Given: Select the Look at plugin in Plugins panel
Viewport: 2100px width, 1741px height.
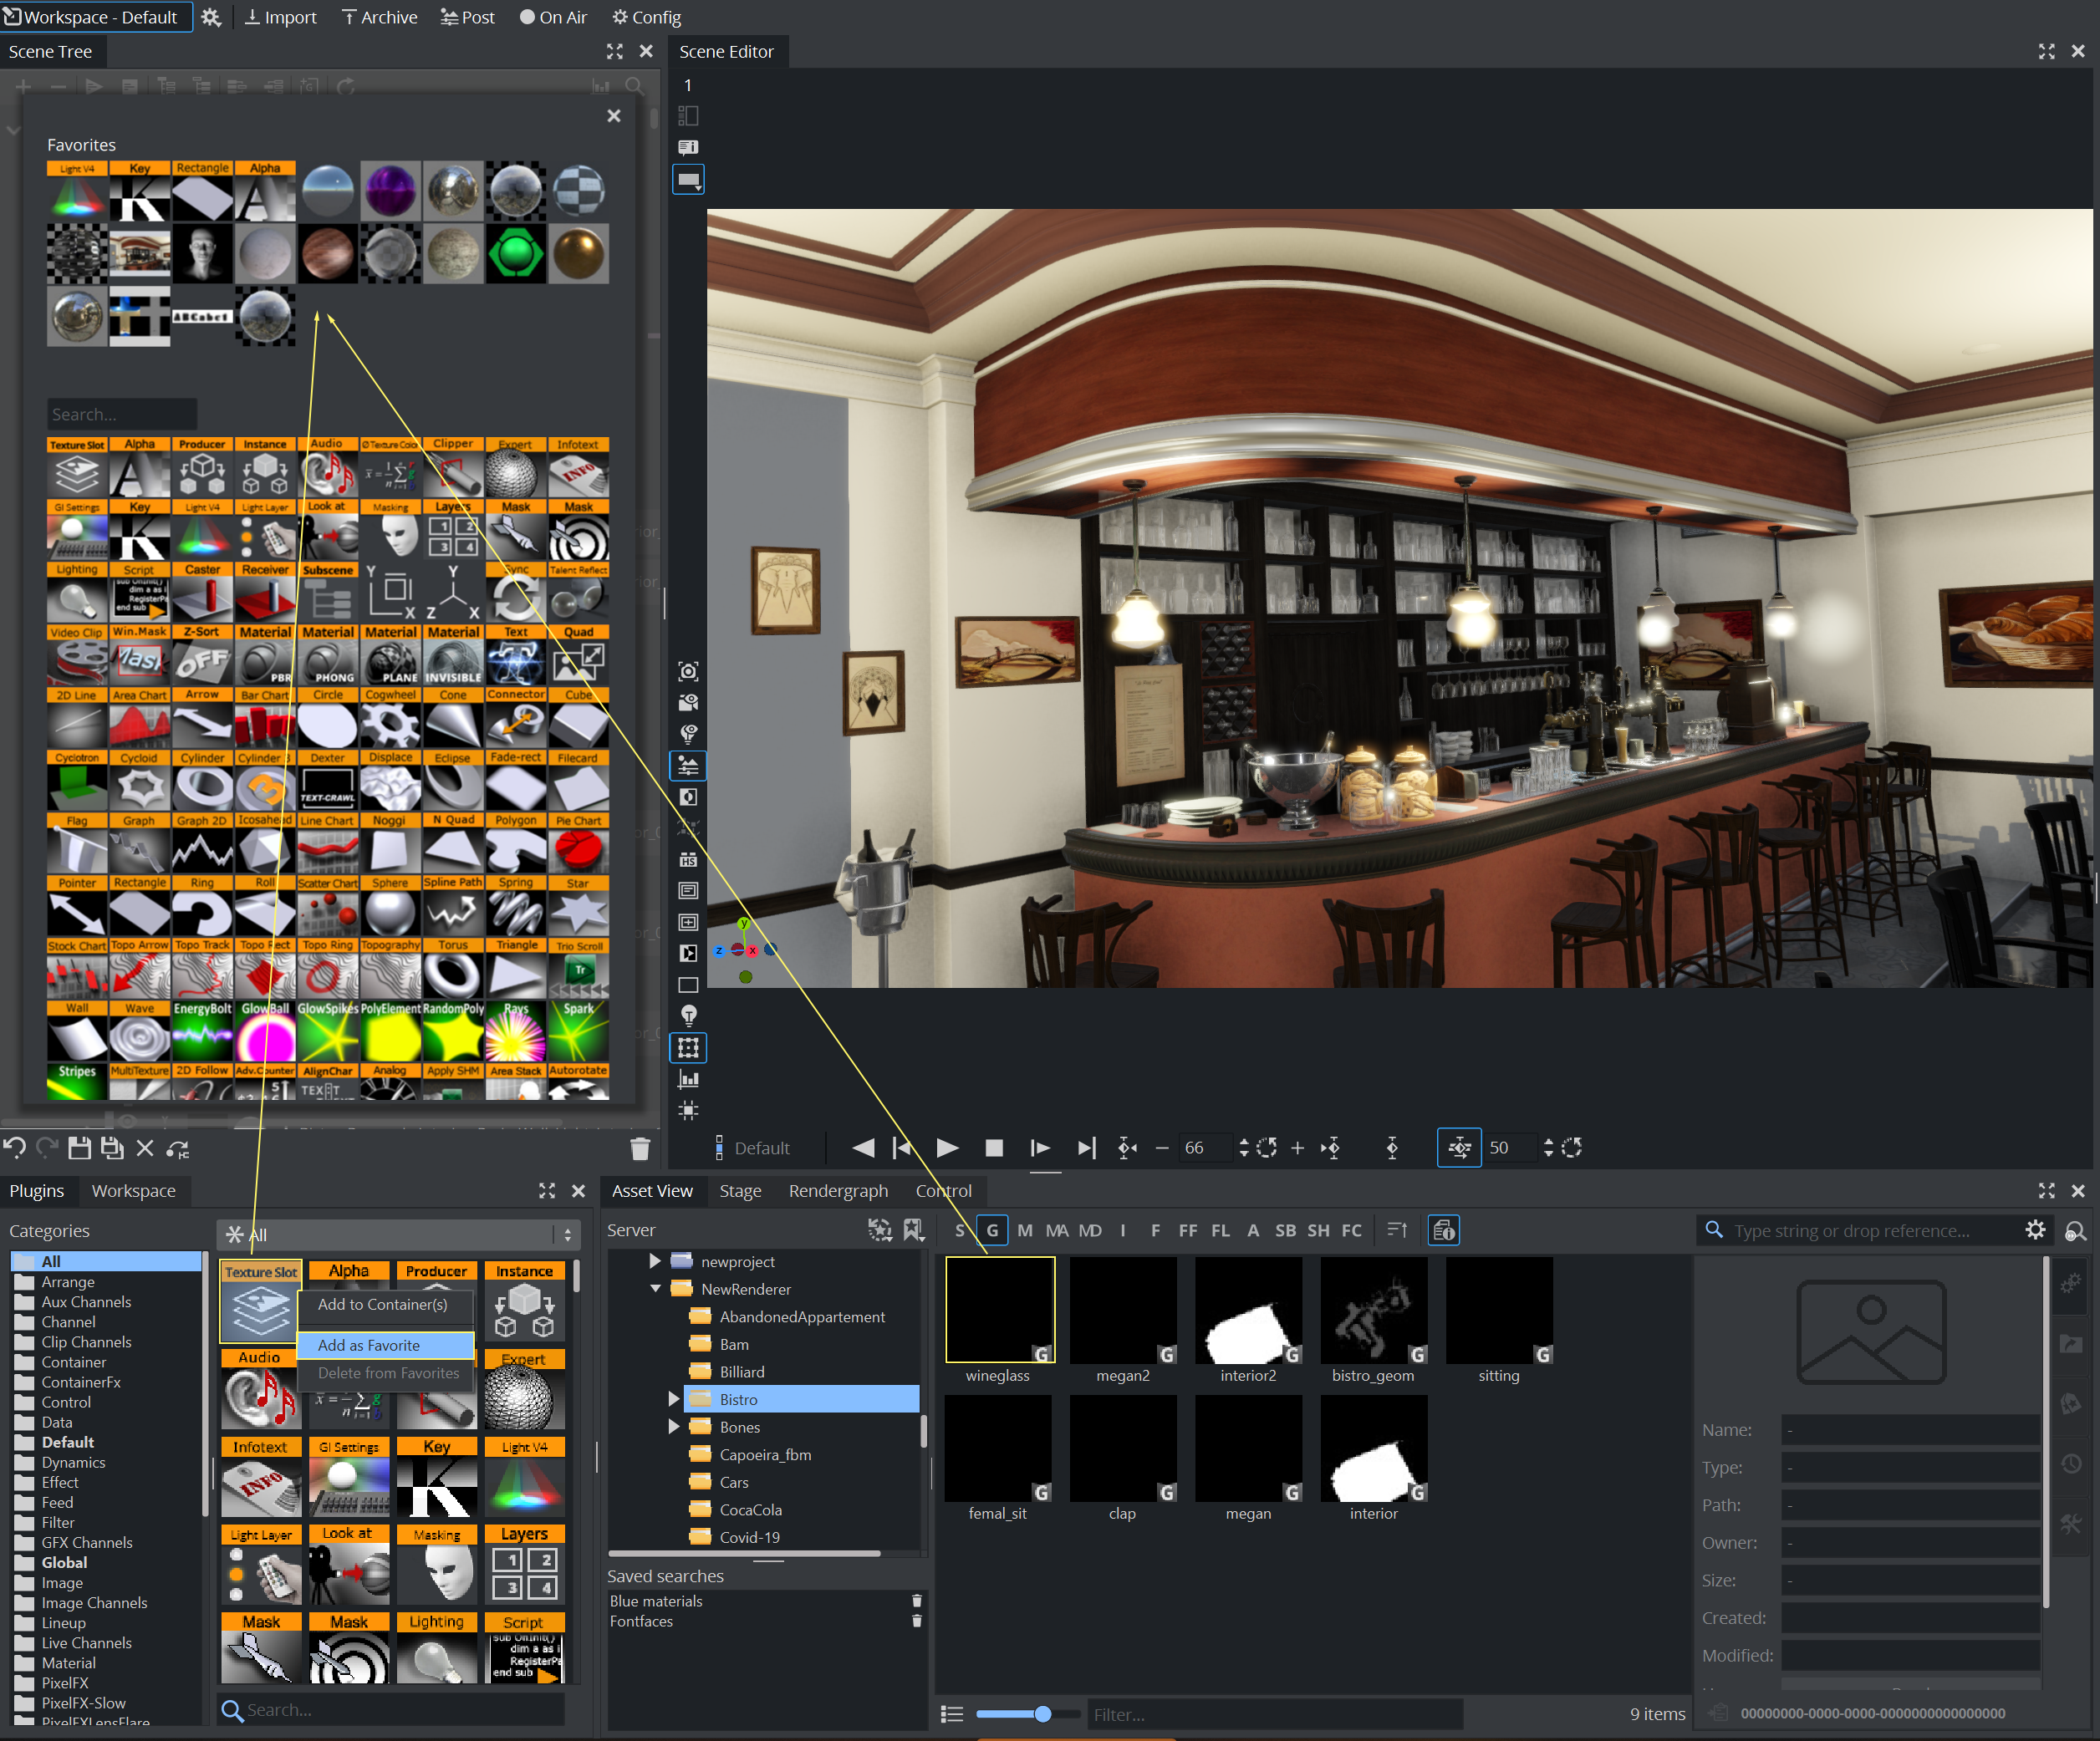Looking at the screenshot, I should point(348,1565).
